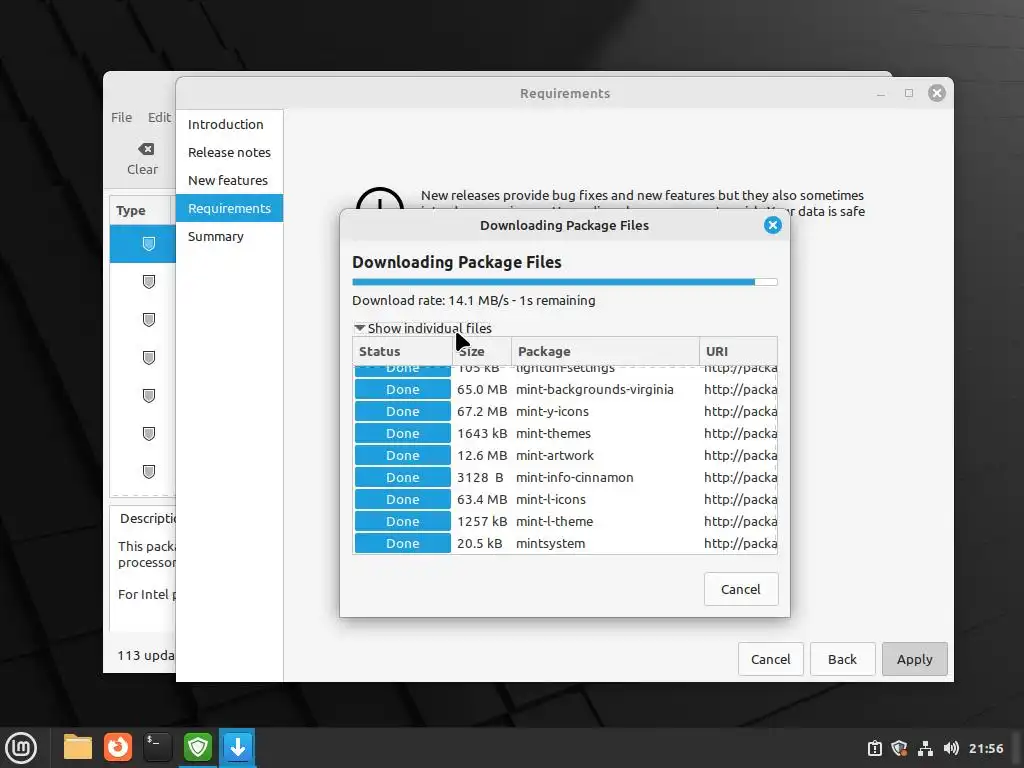
Task: Open Update Manager shield icon in taskbar
Action: [x=198, y=747]
